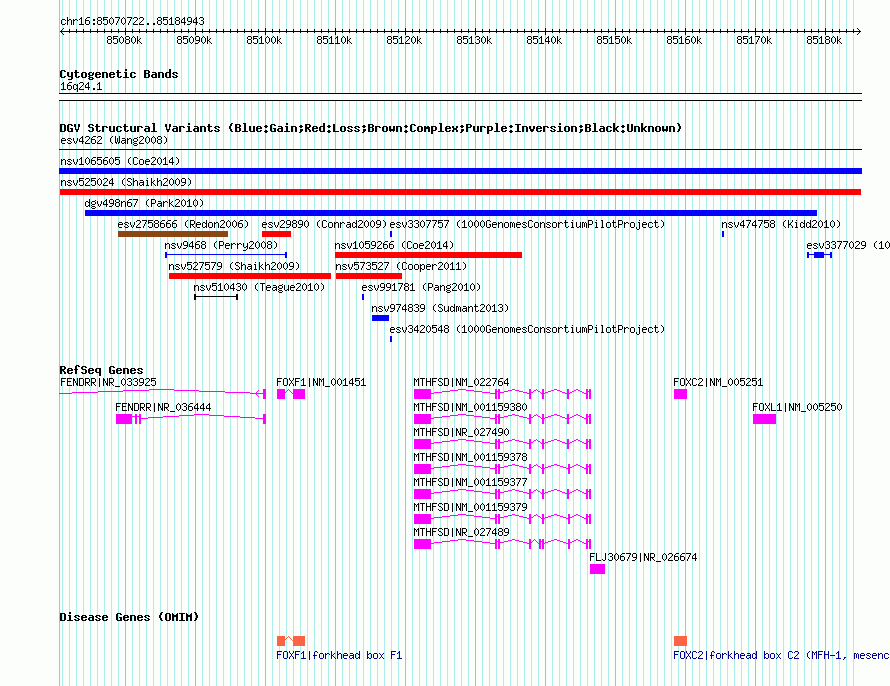Click the nsv525024 (Shaikh2009) red loss bar
This screenshot has width=890, height=686.
pos(460,192)
